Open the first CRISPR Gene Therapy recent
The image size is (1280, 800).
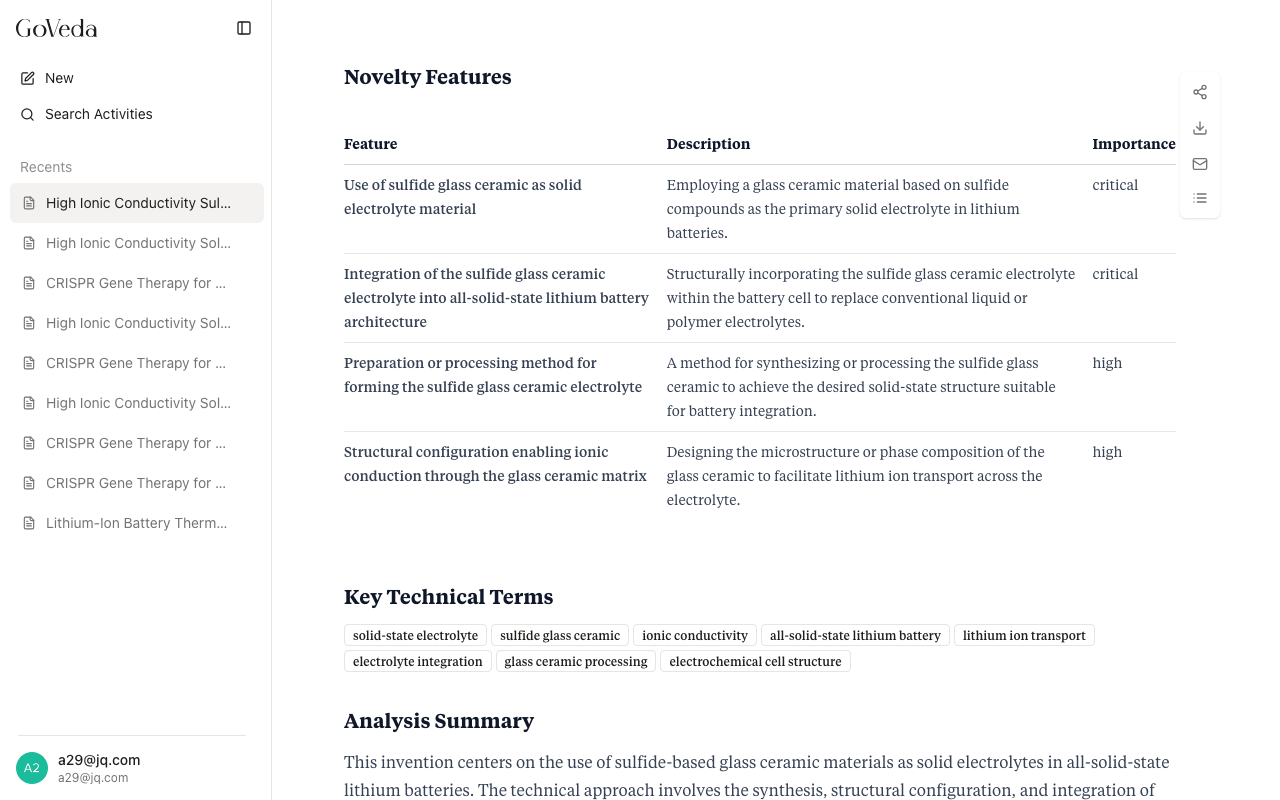pos(136,283)
